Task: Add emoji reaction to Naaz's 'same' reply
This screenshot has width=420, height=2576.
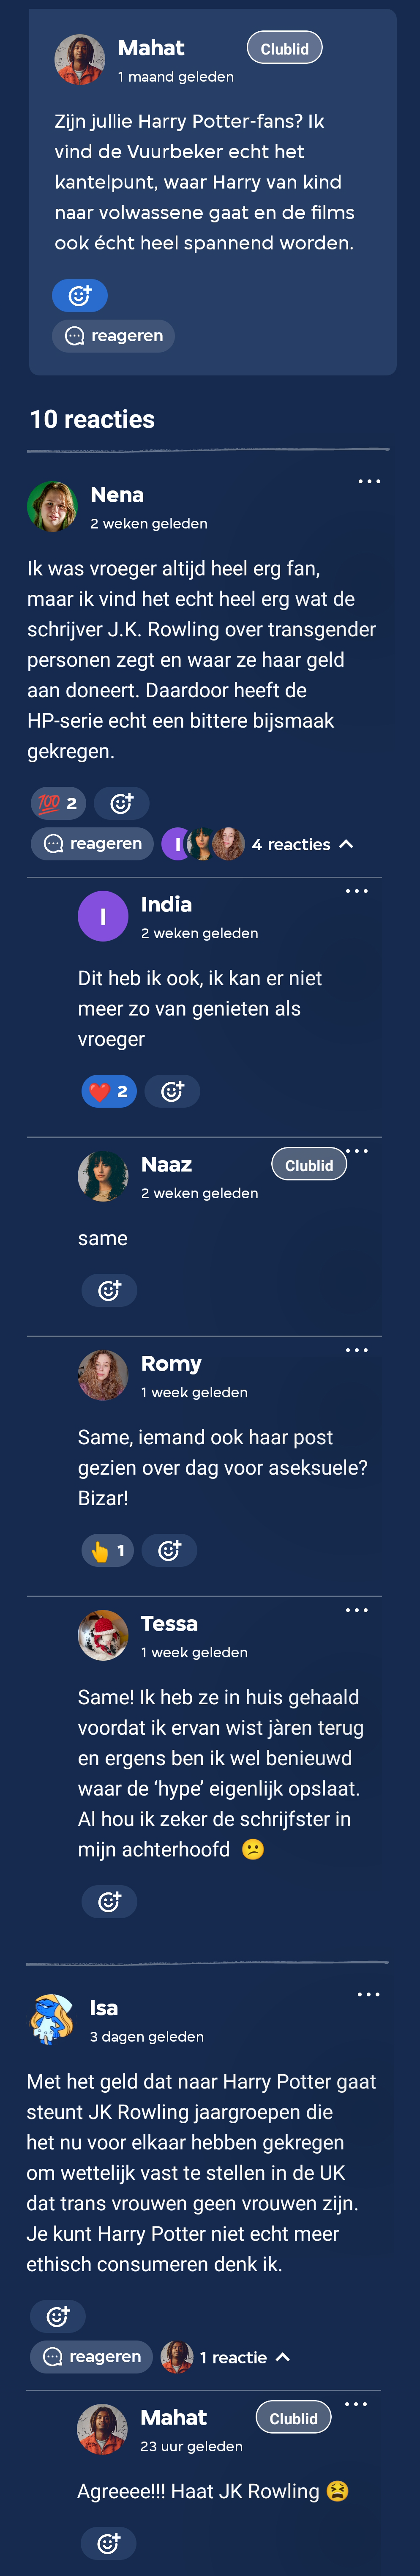Action: [x=110, y=1290]
